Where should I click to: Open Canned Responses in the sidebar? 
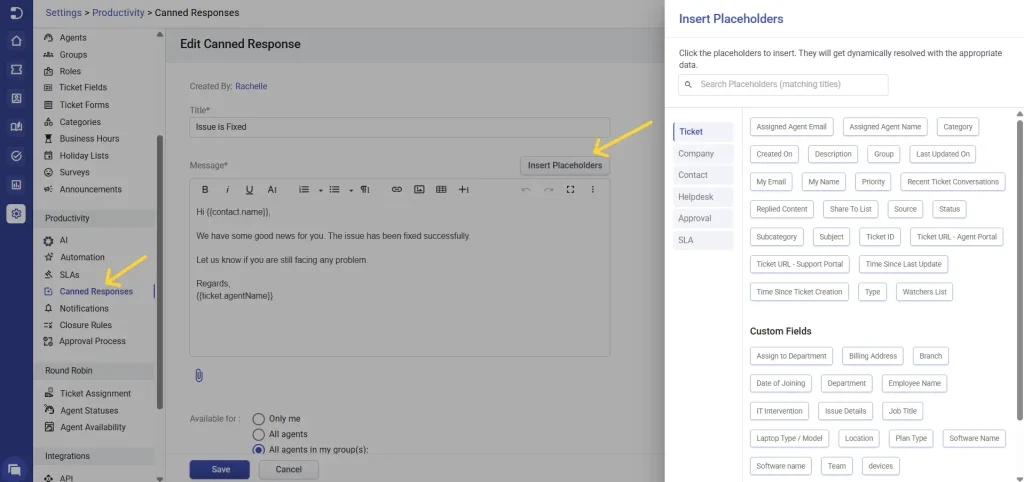96,292
